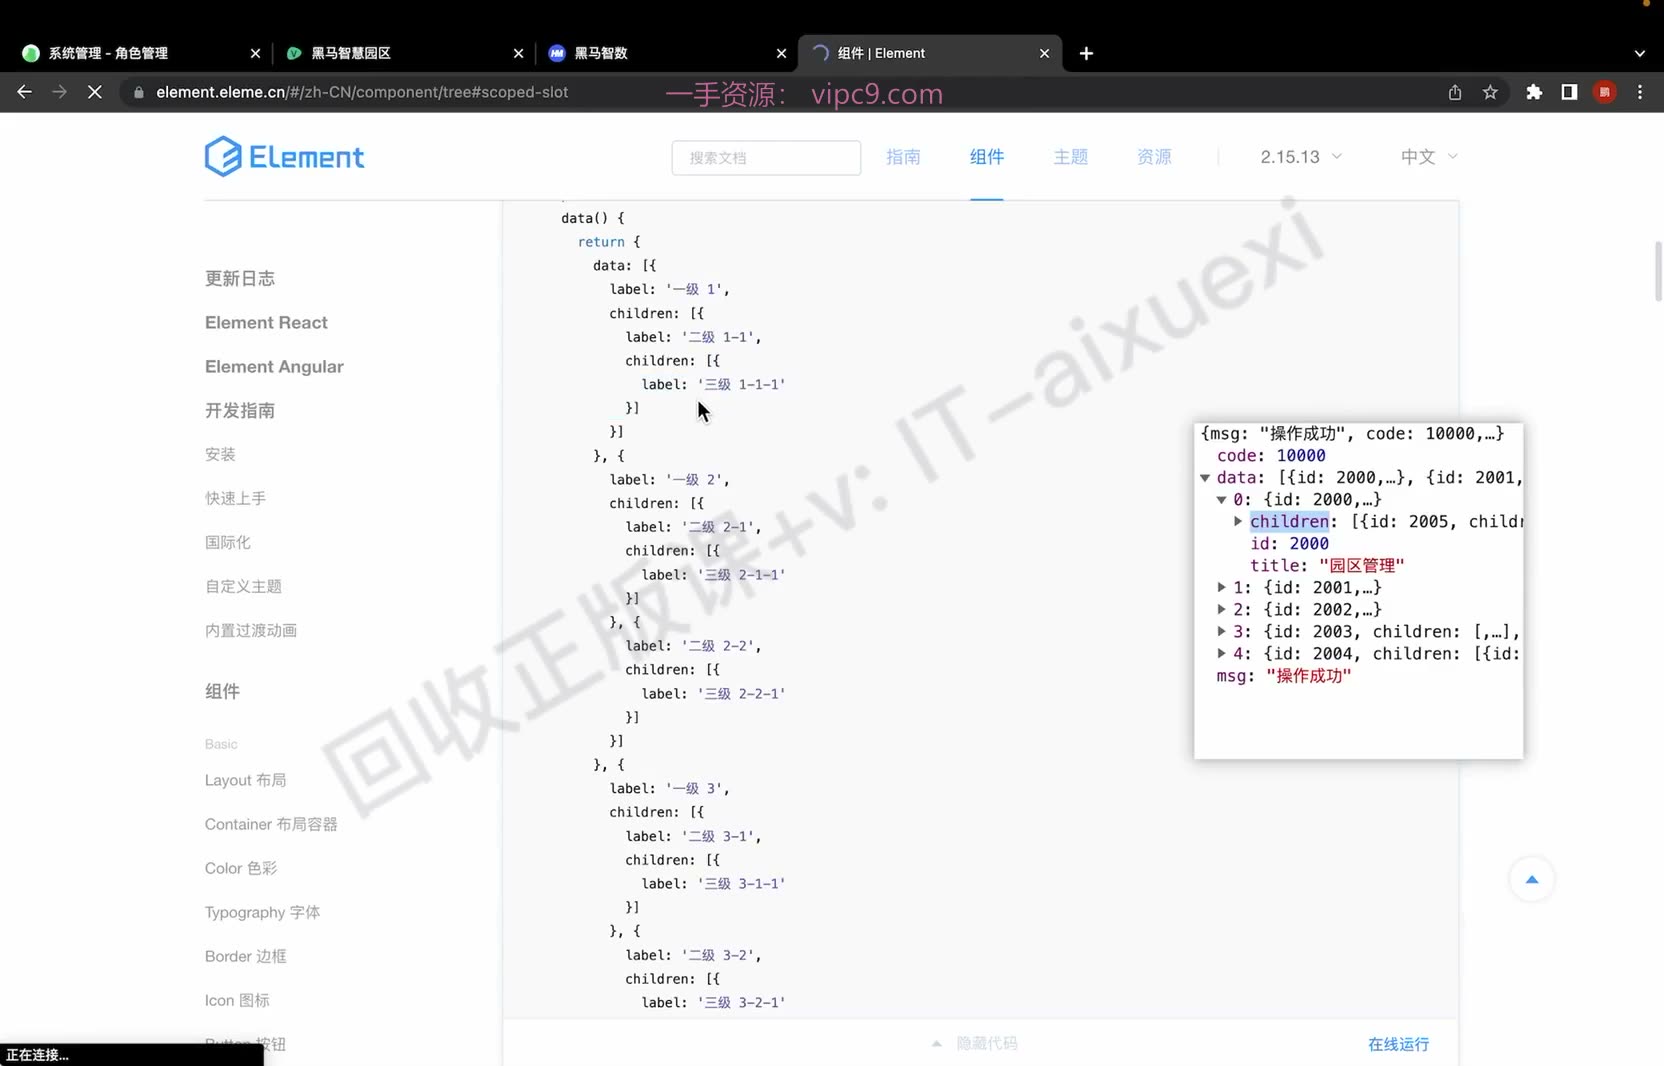The image size is (1664, 1066).
Task: Expand entry 4: {id: 2004}
Action: point(1222,654)
